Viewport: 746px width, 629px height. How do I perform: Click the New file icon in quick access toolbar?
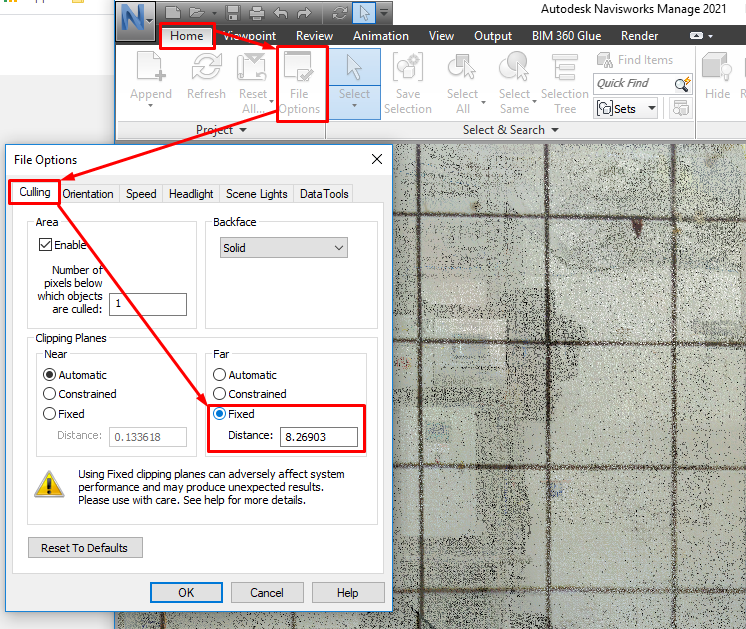click(173, 12)
